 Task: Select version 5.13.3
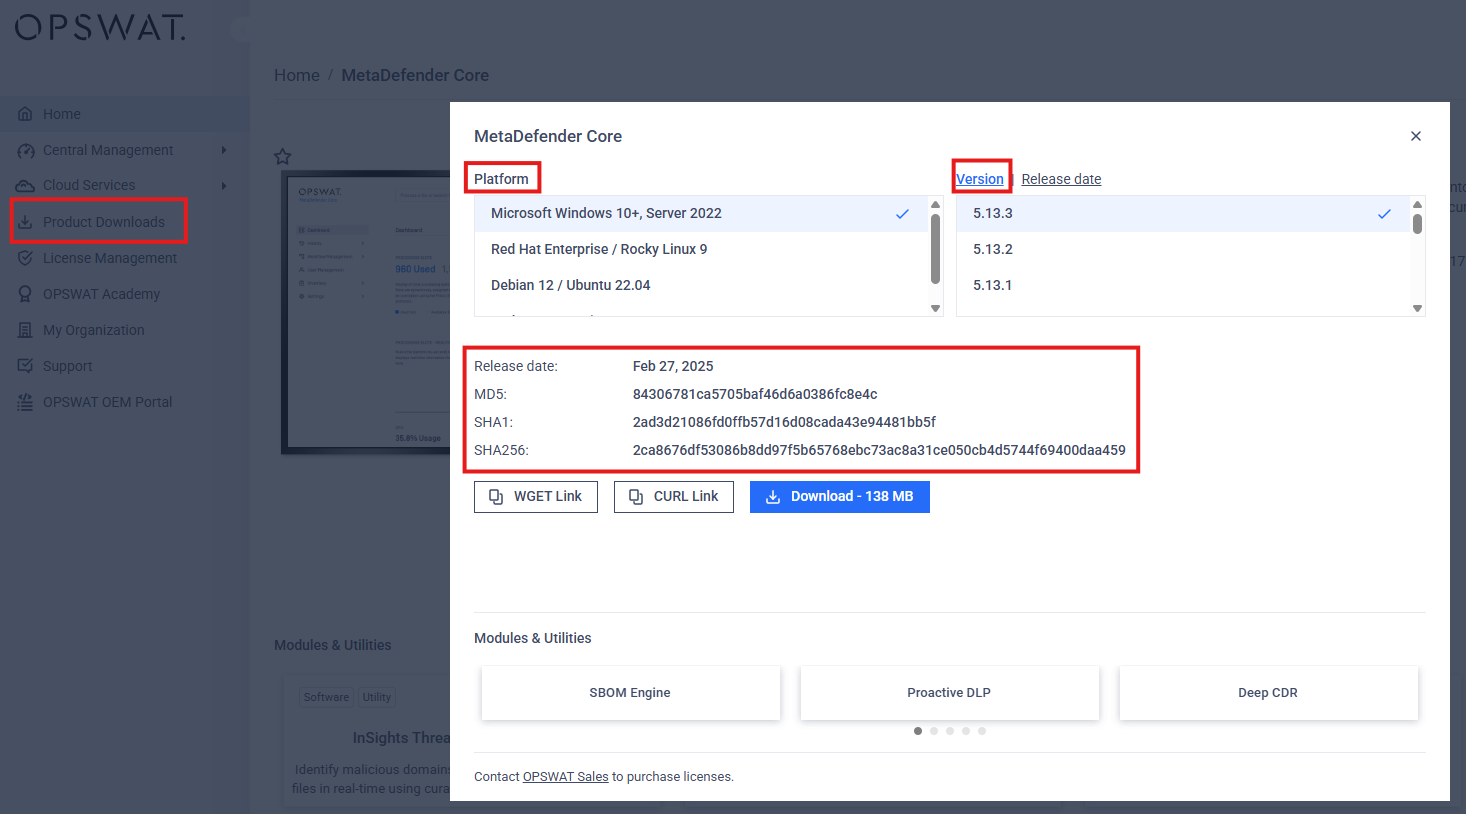tap(1183, 213)
